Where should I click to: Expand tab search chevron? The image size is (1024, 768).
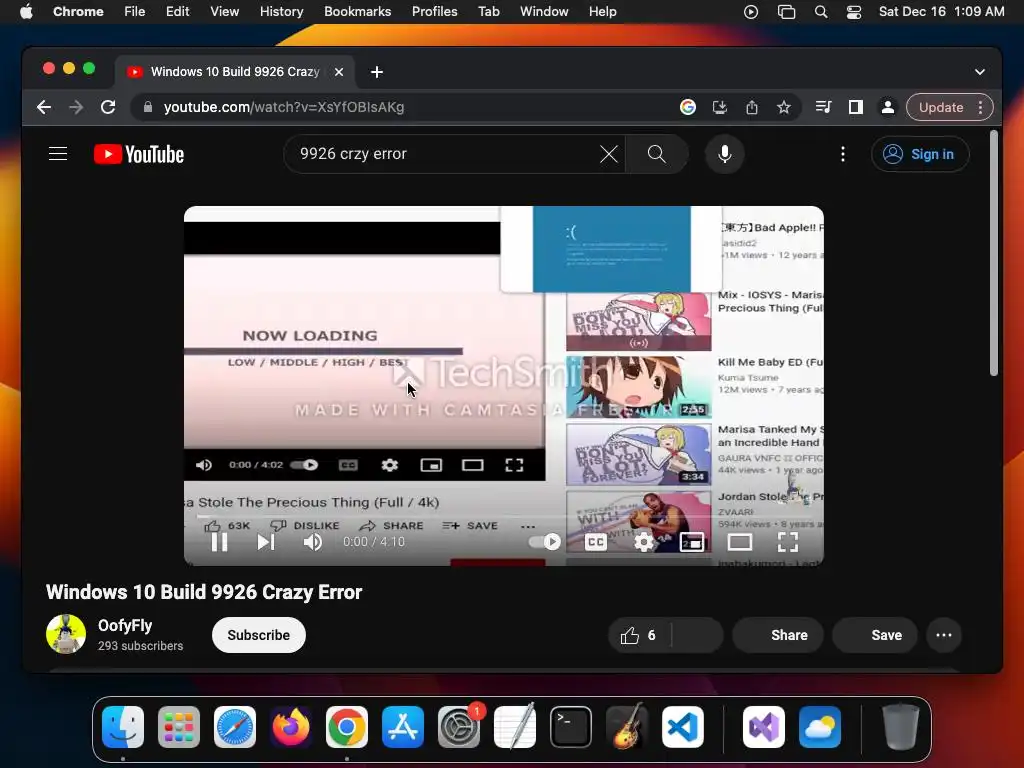(980, 72)
